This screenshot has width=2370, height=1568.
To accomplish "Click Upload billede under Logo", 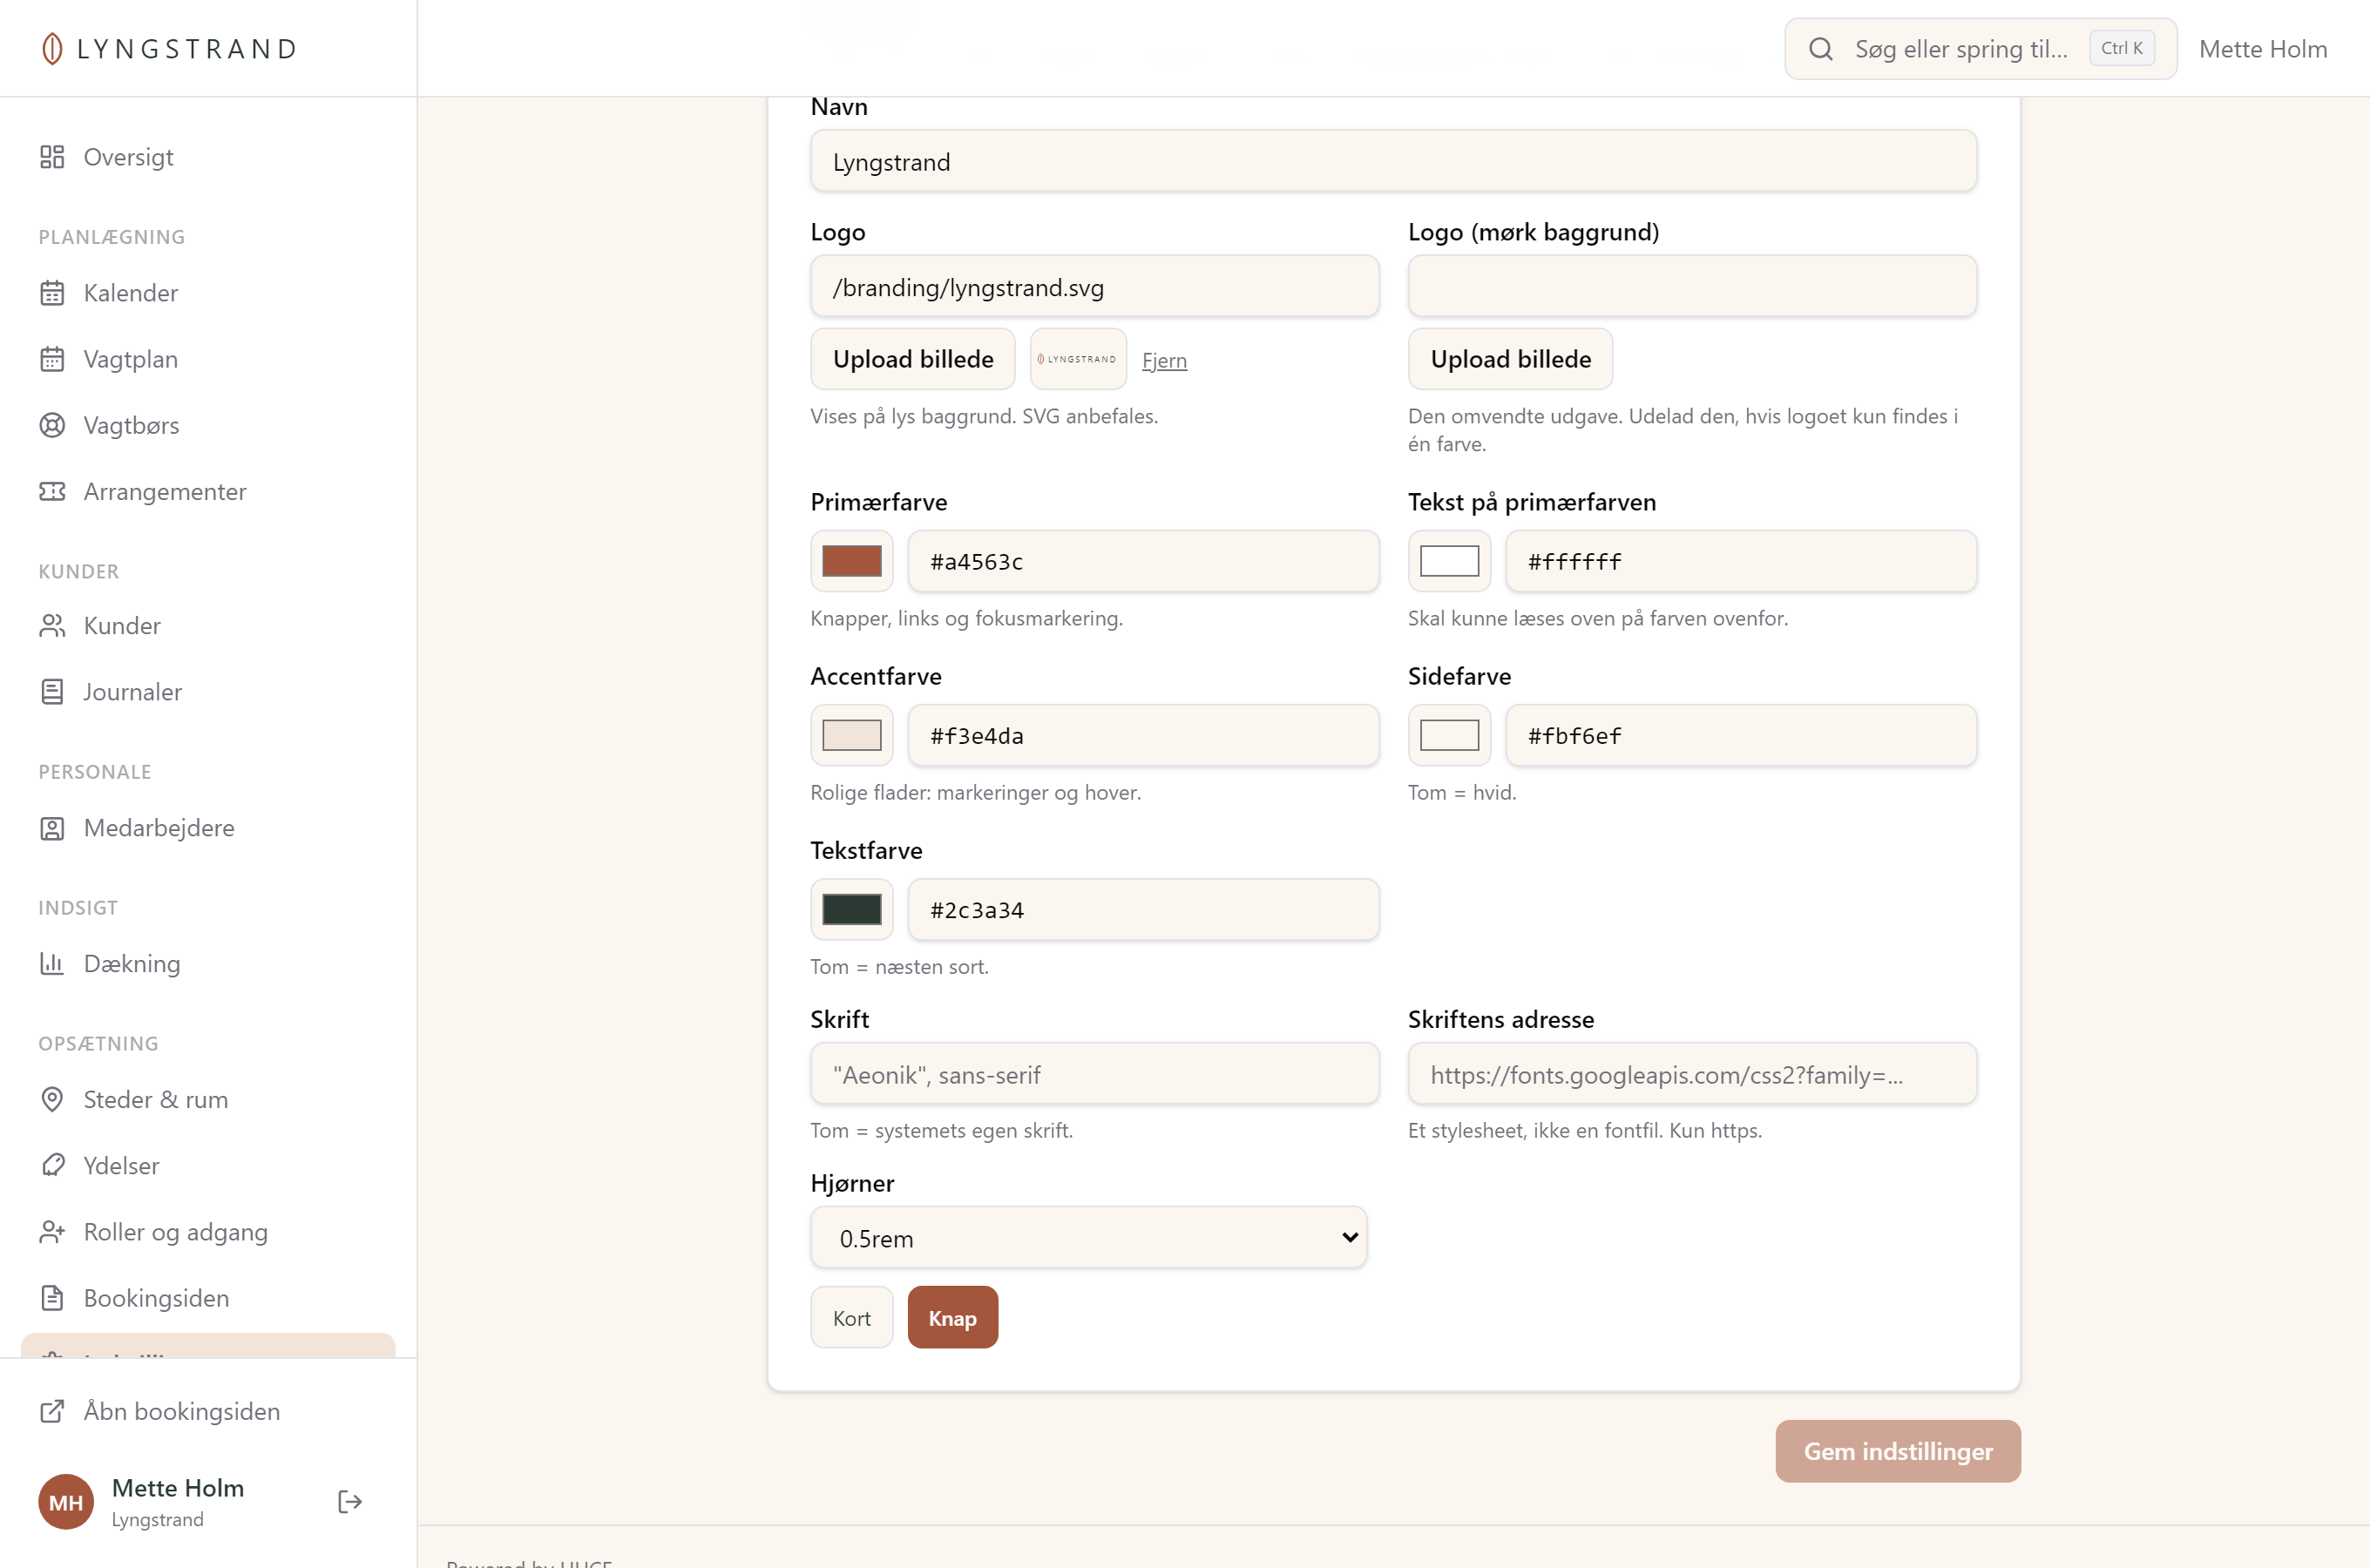I will pyautogui.click(x=913, y=359).
